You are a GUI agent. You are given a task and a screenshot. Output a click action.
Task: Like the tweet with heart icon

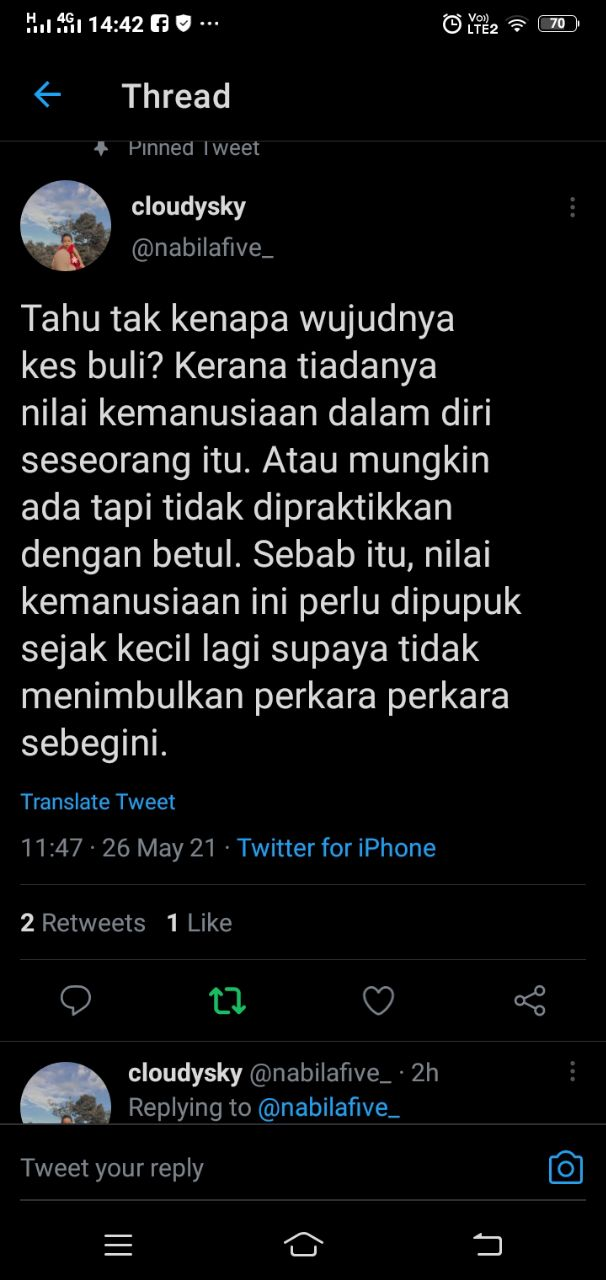[x=378, y=1000]
